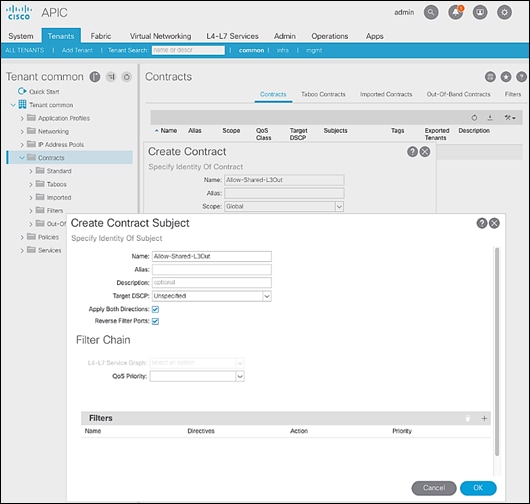Click the search magnifier icon in header
The height and width of the screenshot is (504, 530).
[x=431, y=13]
